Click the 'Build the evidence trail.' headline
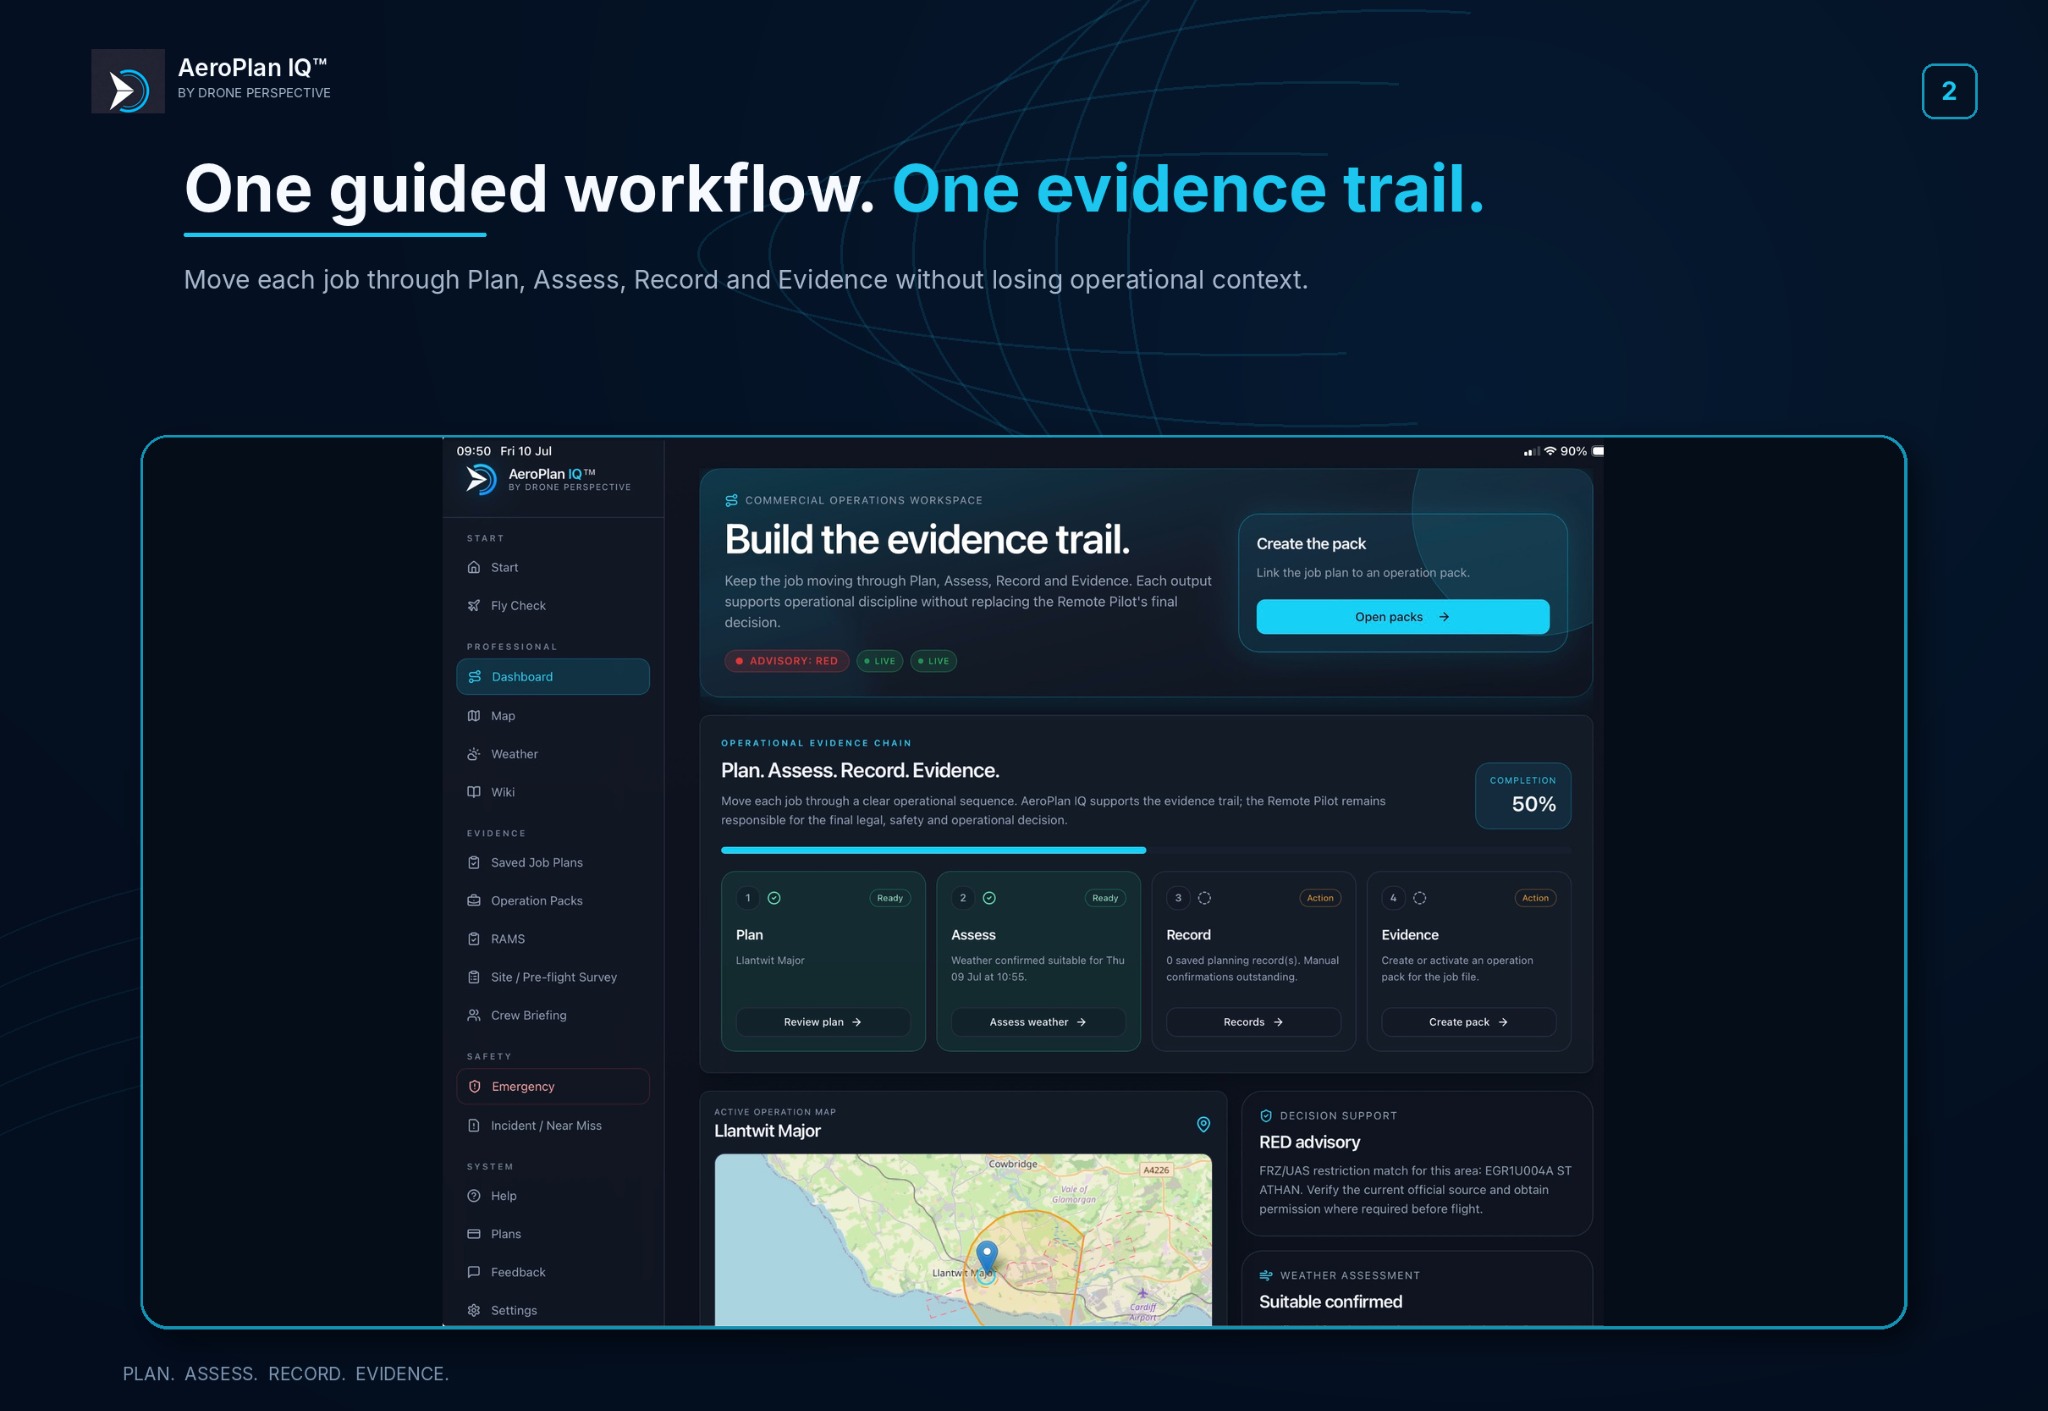This screenshot has height=1411, width=2048. [927, 539]
